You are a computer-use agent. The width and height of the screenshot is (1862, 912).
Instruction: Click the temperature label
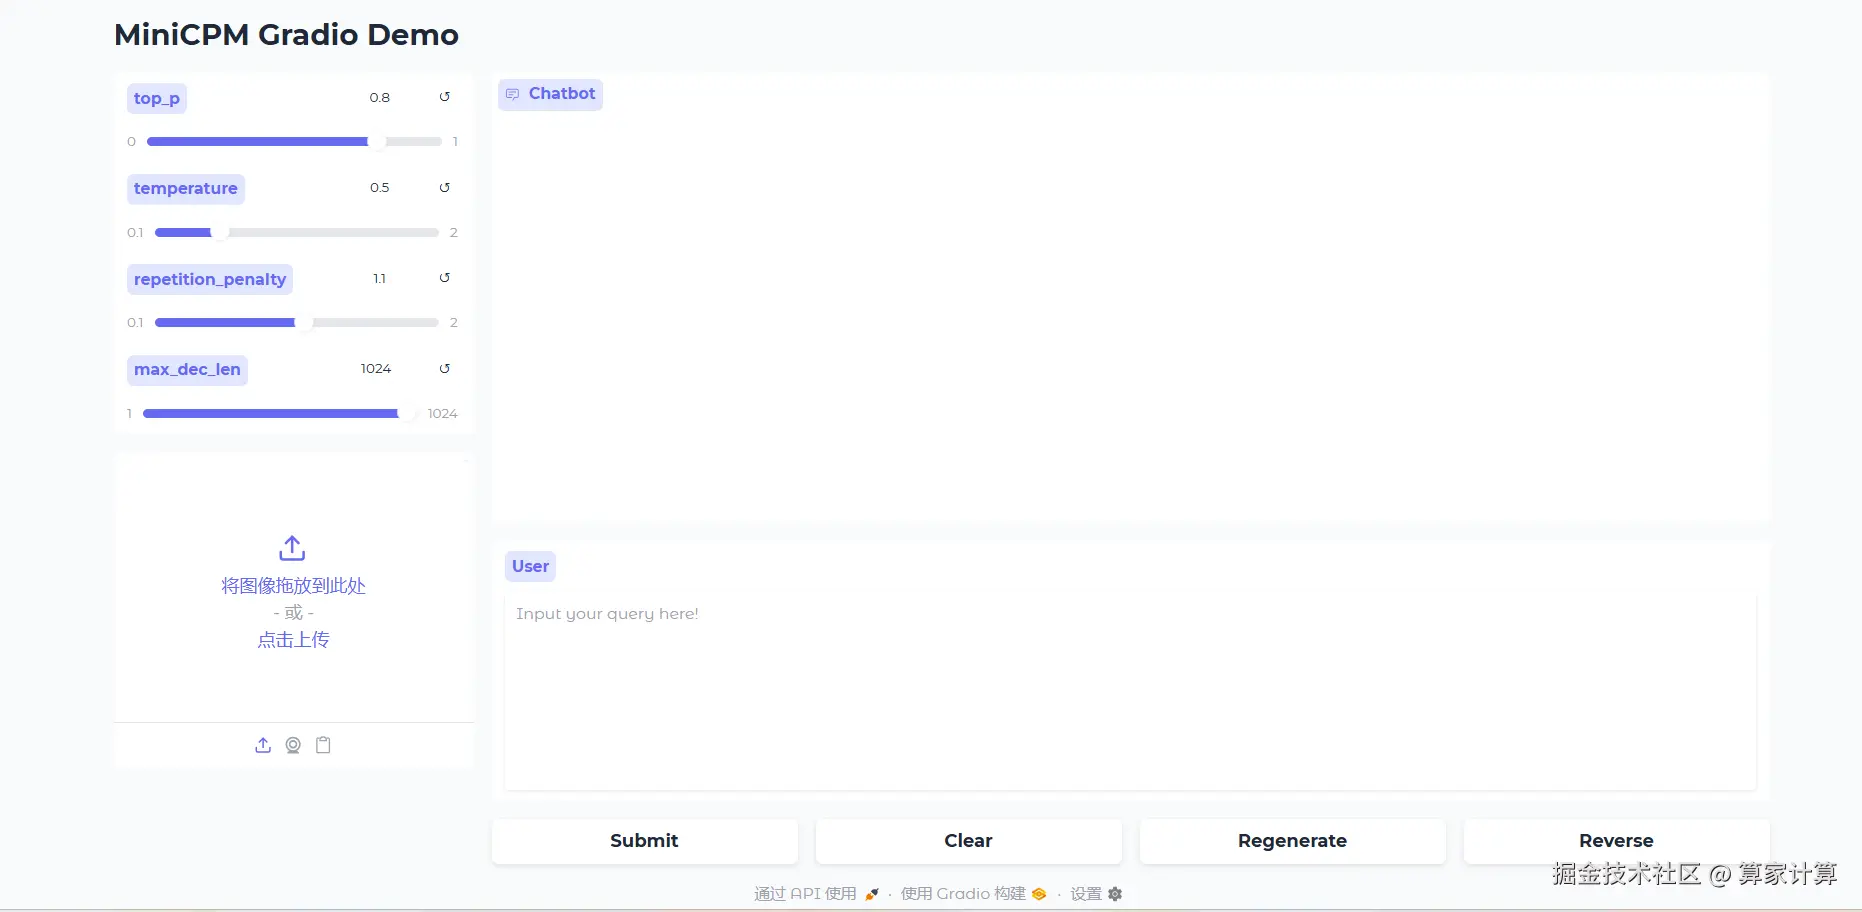(x=186, y=189)
